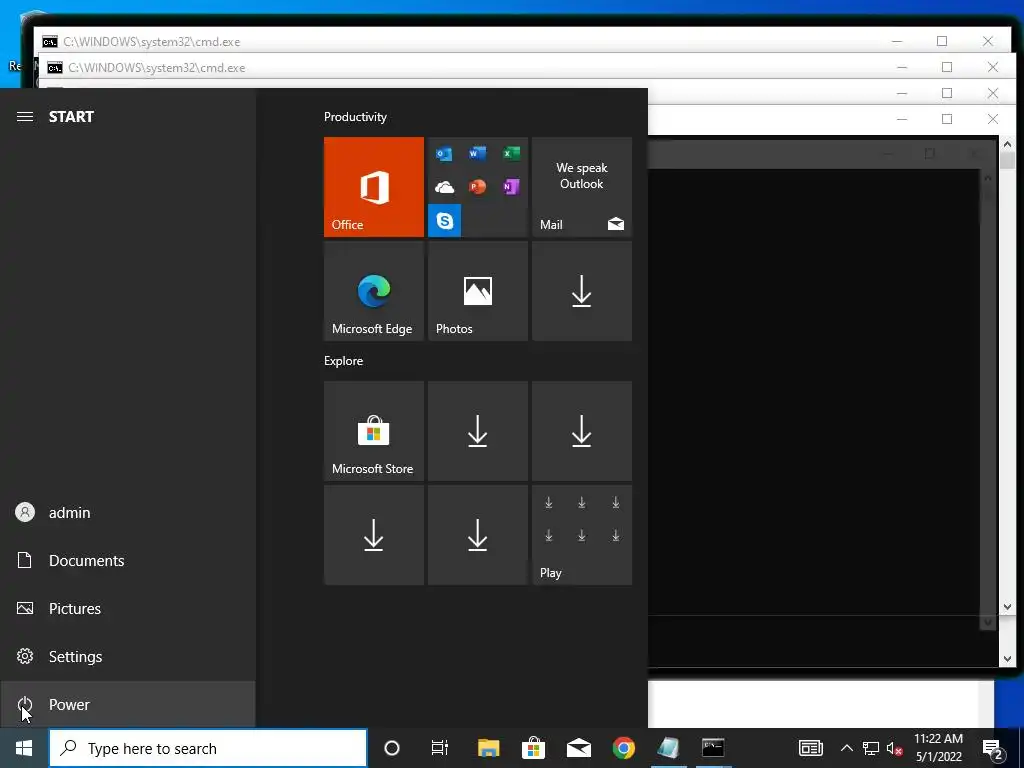Minimize the second cmd.exe window
The image size is (1024, 768).
point(902,67)
